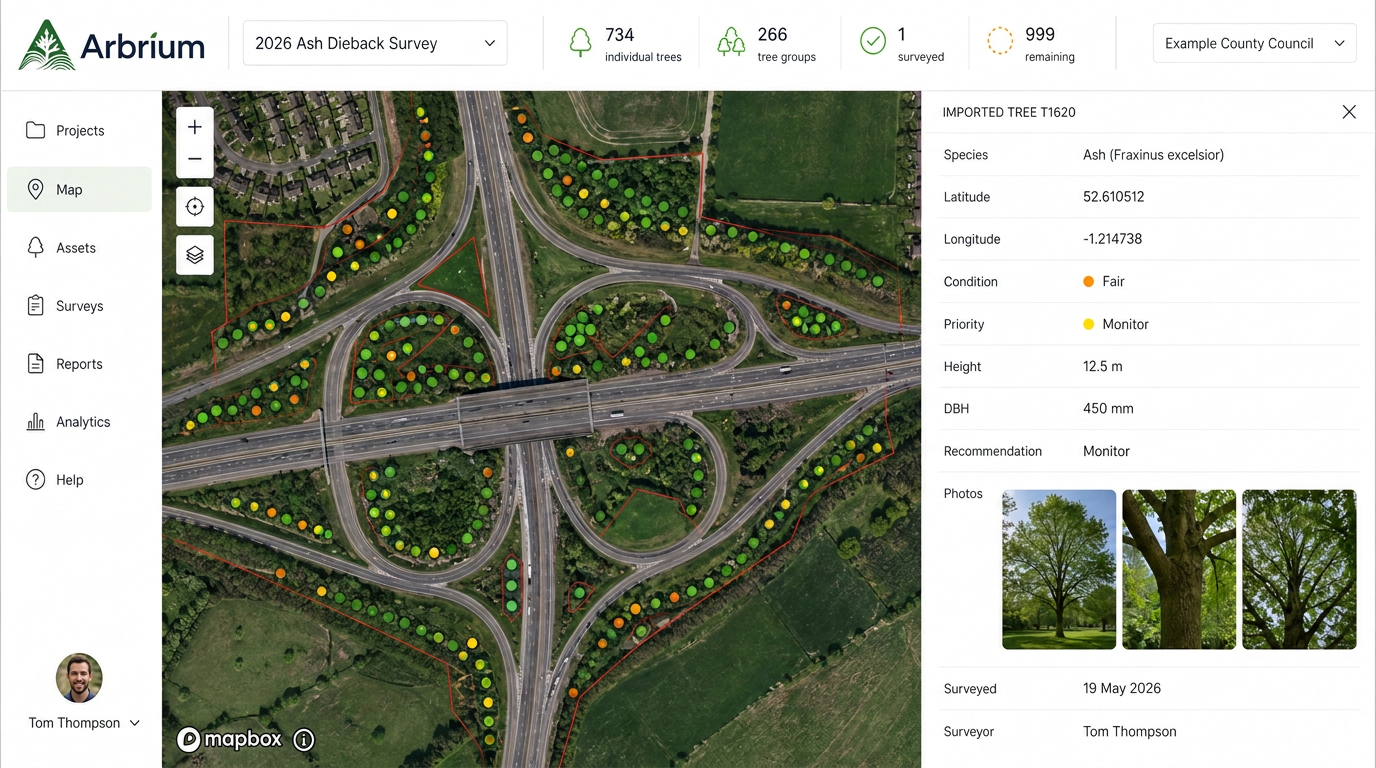Open the Help page
The width and height of the screenshot is (1376, 768).
[79, 480]
